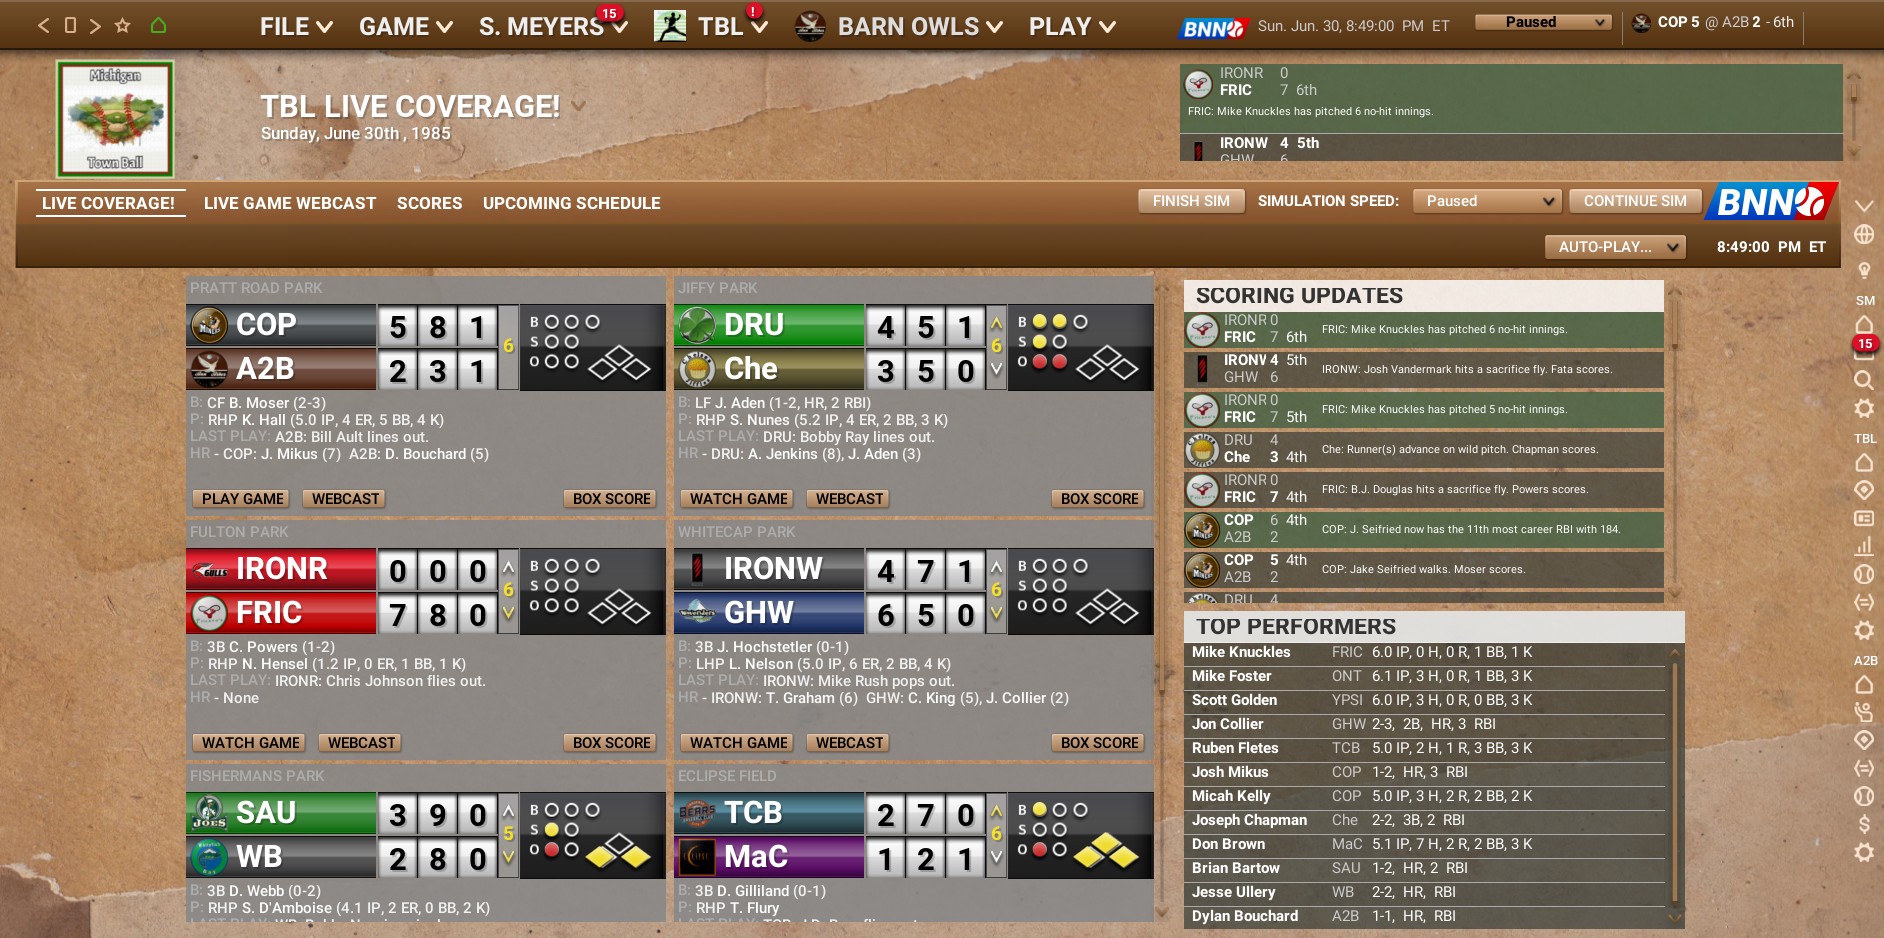Click the Michigan Town Ball league logo
The image size is (1884, 938).
[115, 119]
